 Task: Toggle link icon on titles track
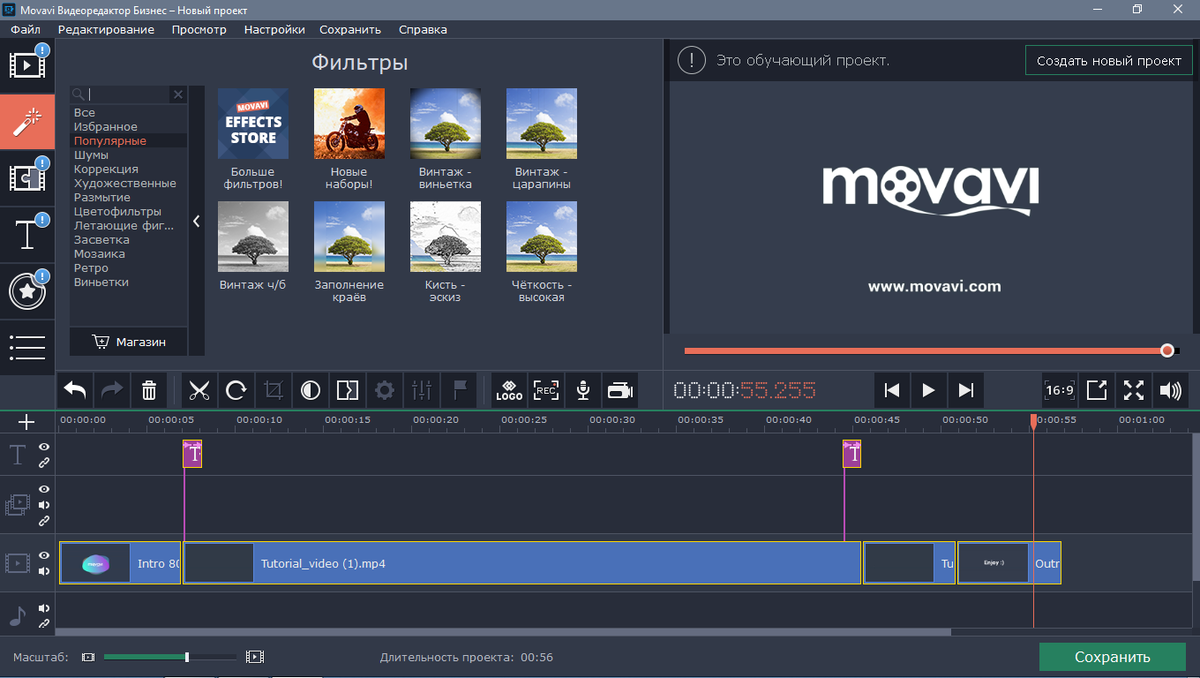point(44,463)
